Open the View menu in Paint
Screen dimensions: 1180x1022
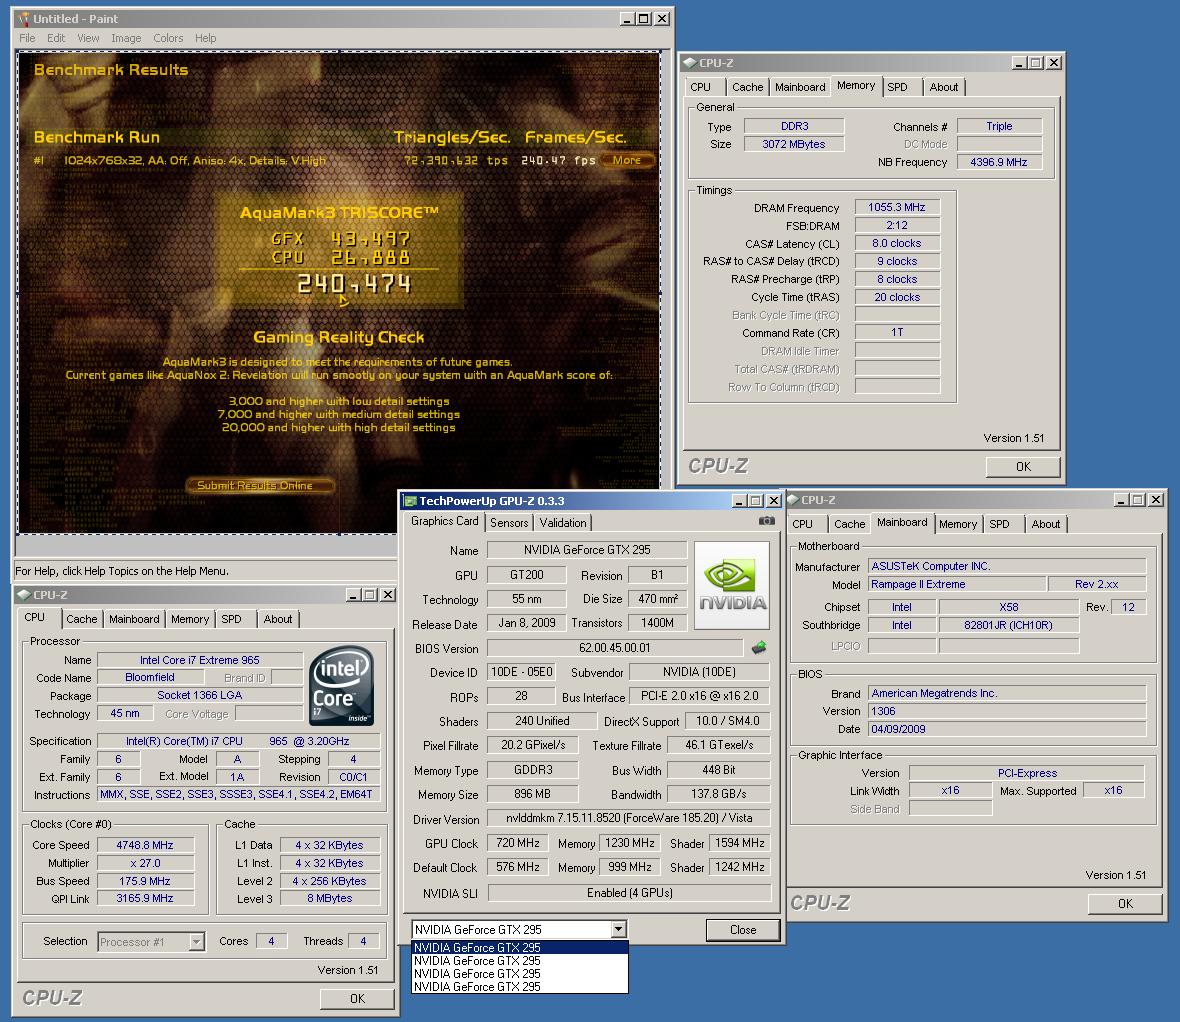pyautogui.click(x=88, y=38)
